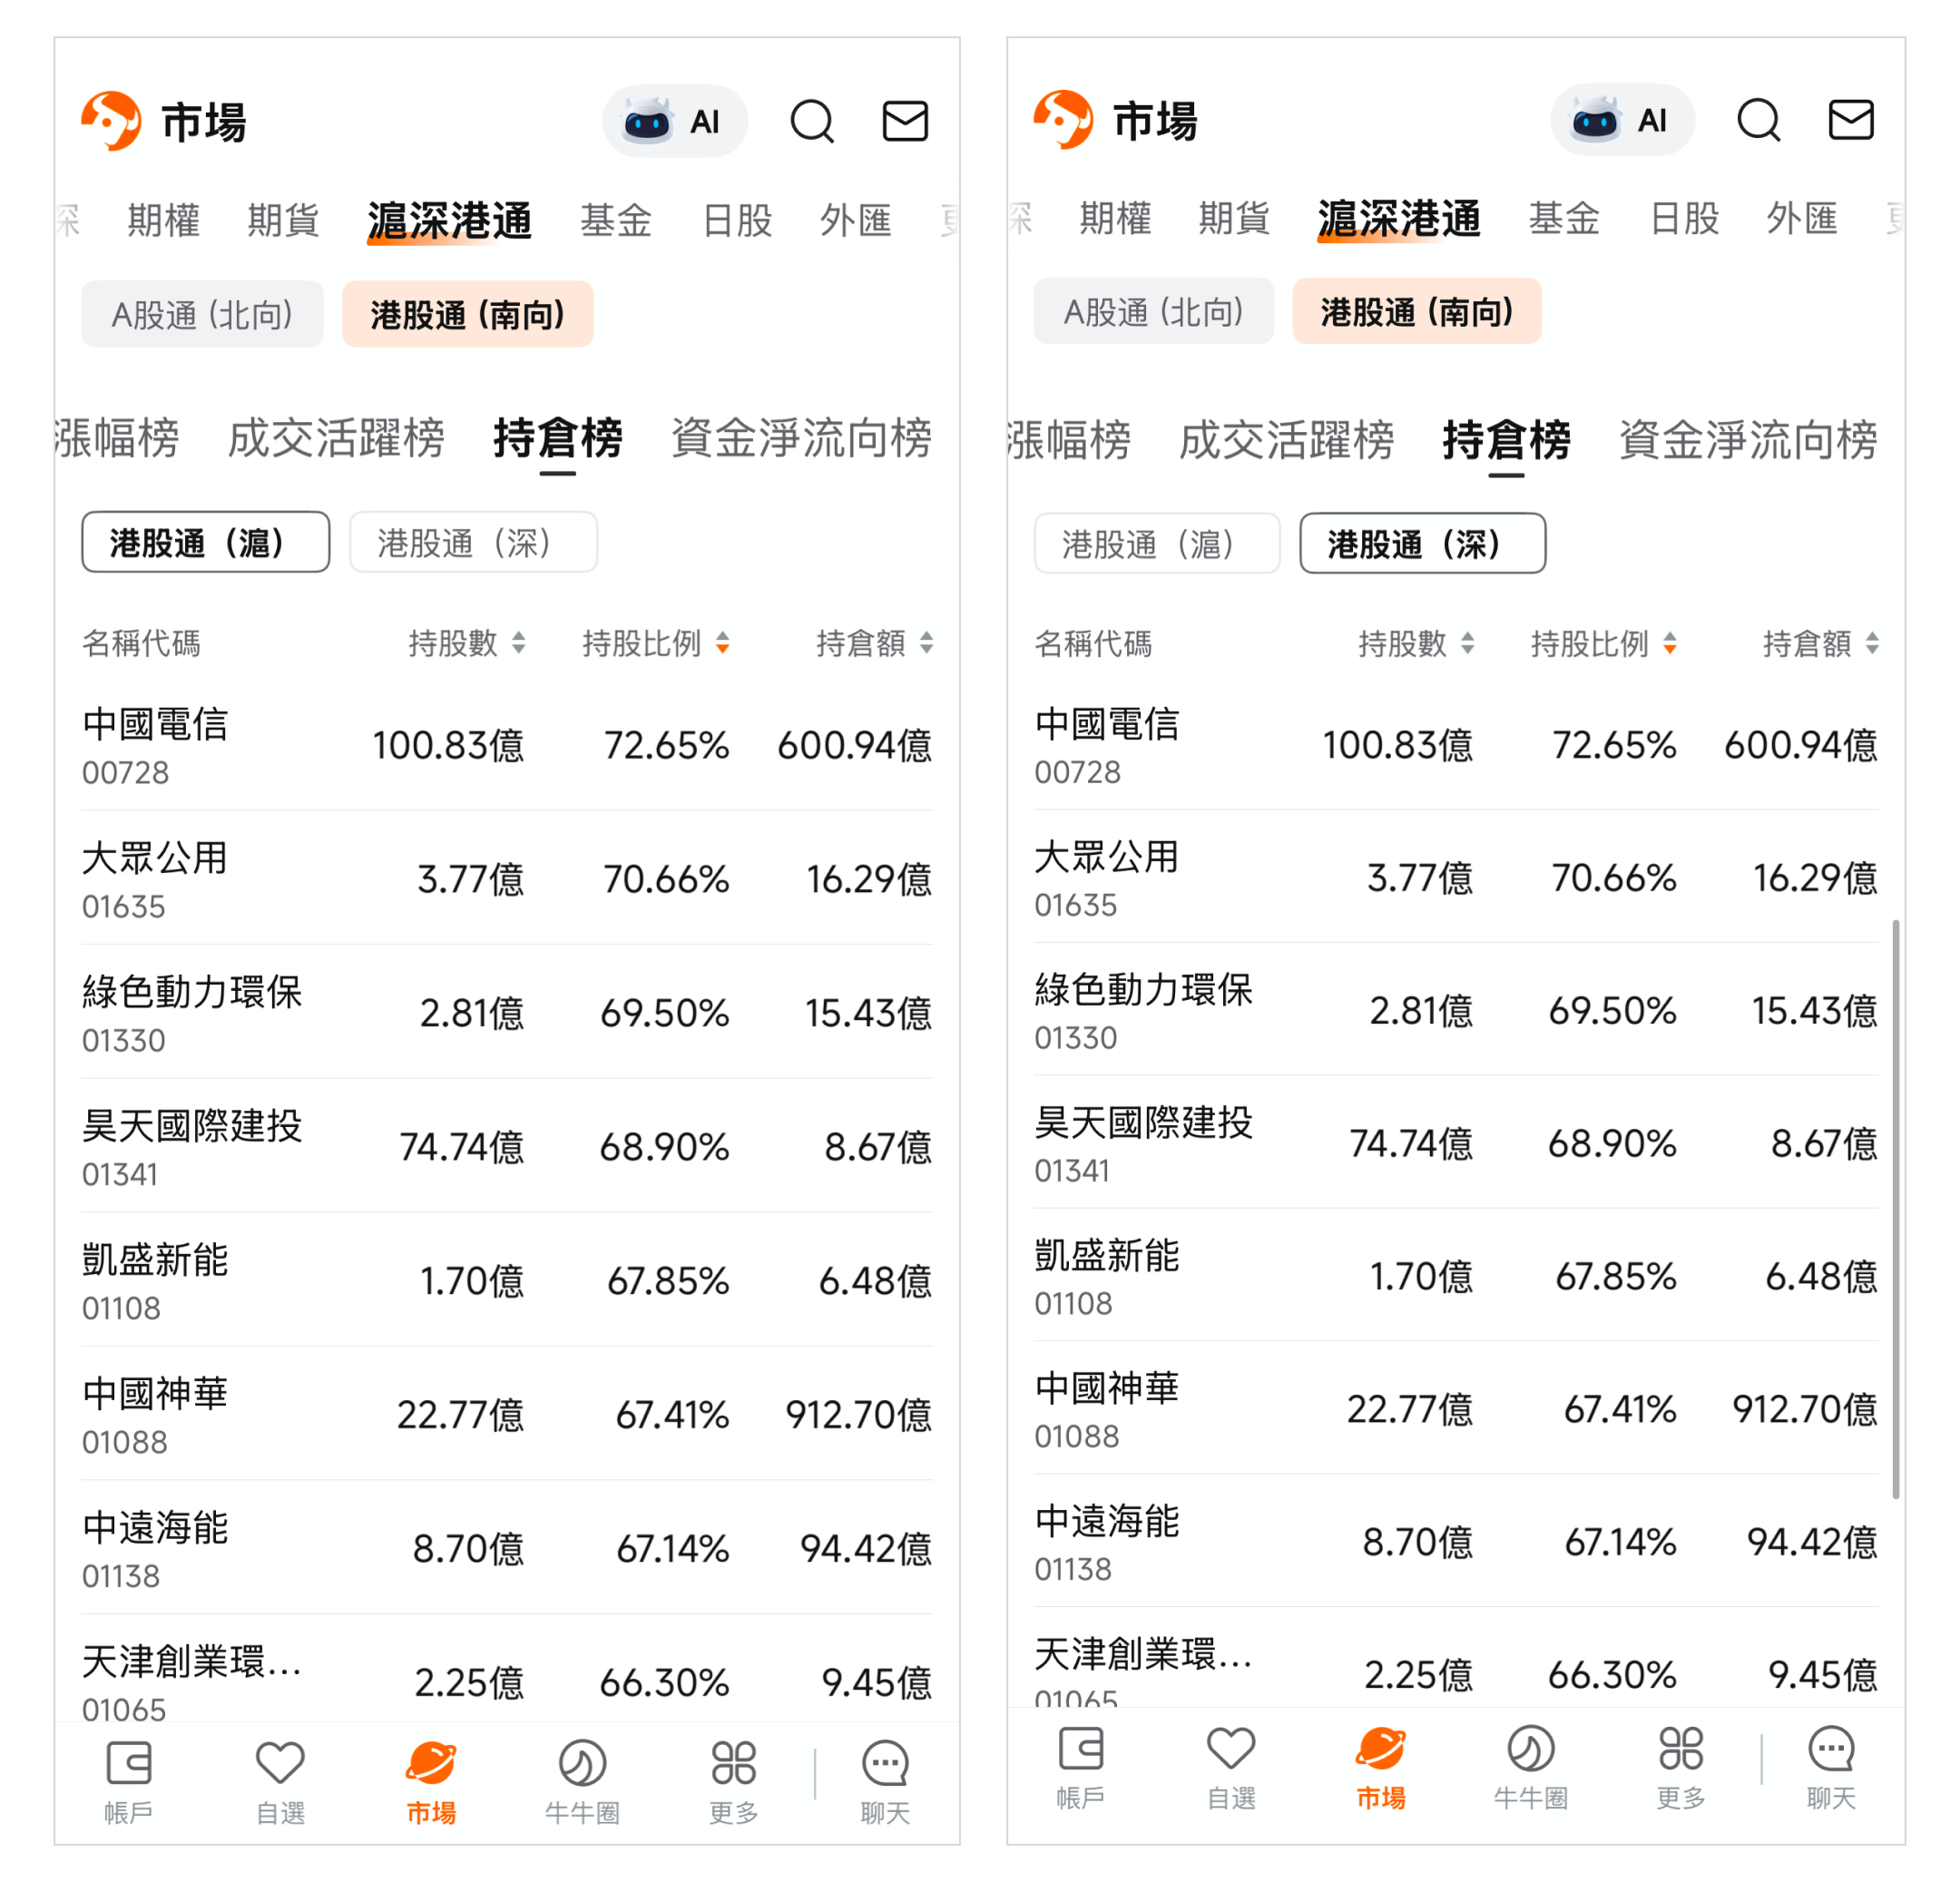Screen dimensions: 1960x1882
Task: Tap 基金 category in left top navigation
Action: (616, 220)
